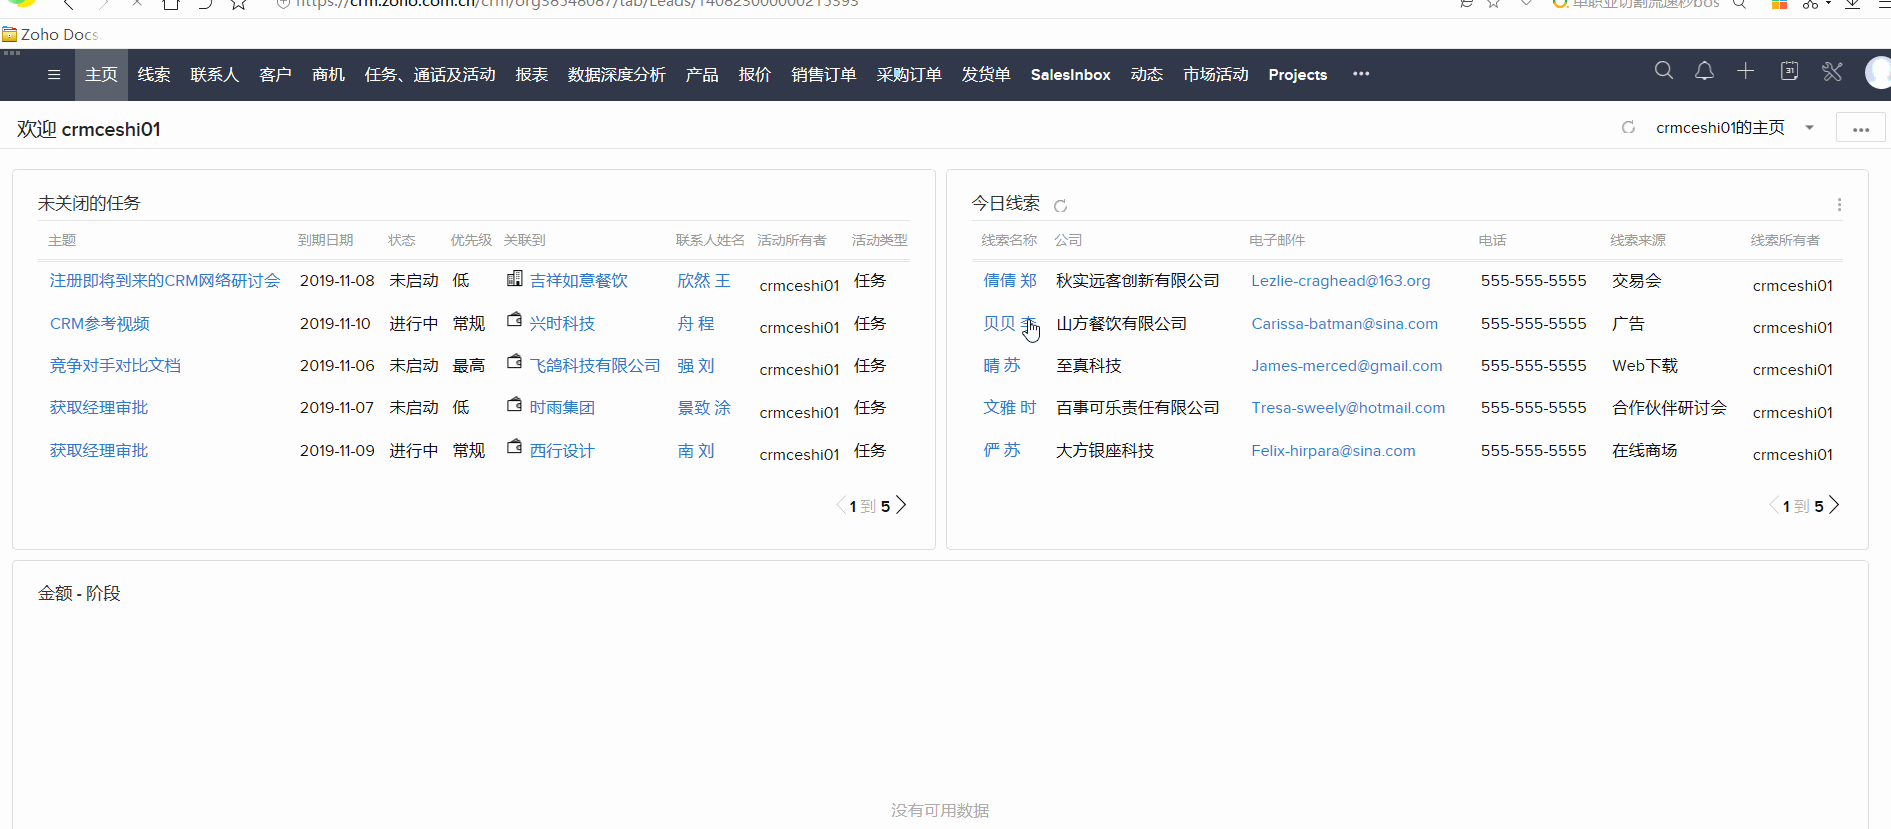
Task: Expand more modules via navigation ellipsis
Action: click(x=1361, y=74)
